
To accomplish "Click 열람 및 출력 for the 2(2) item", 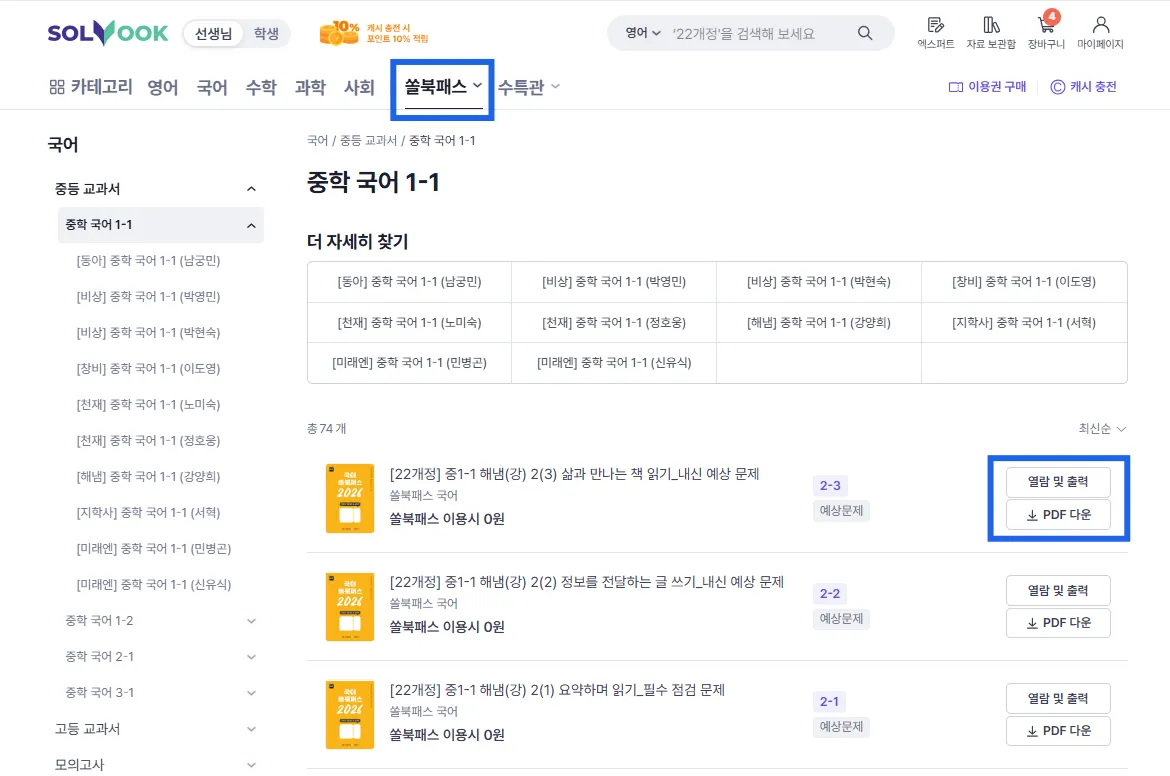I will [x=1058, y=590].
